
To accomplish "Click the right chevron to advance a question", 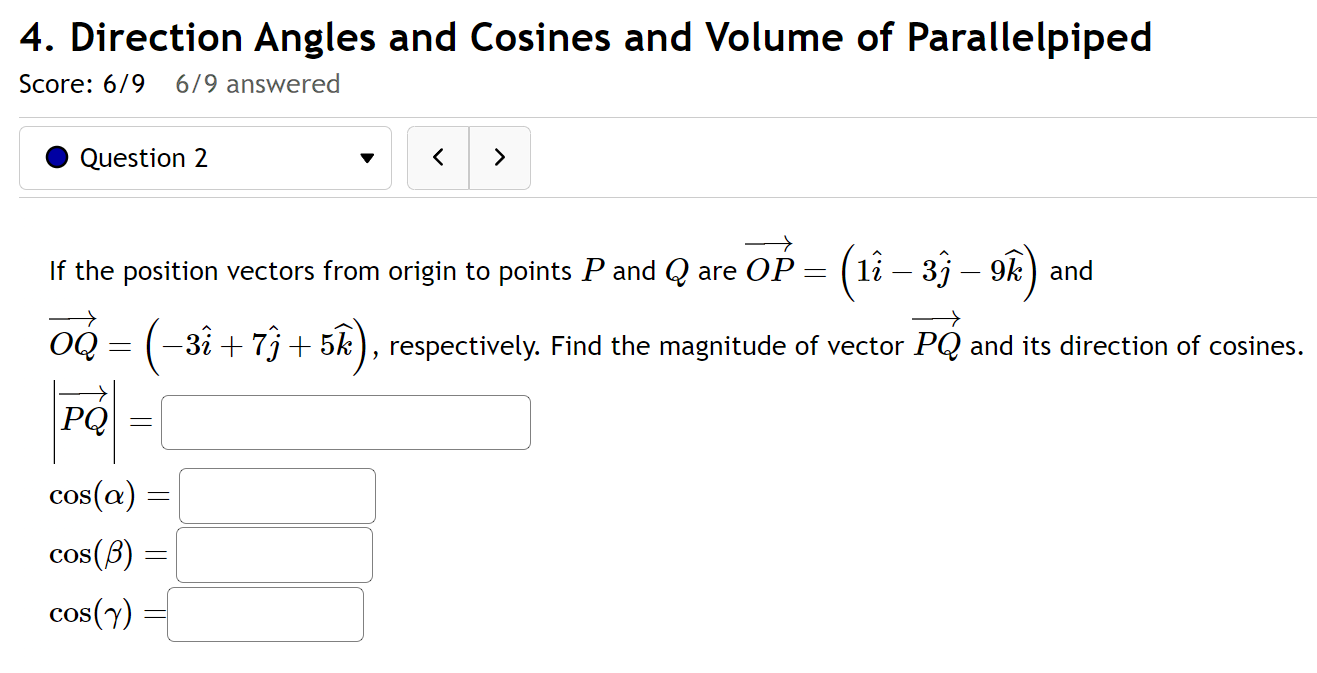I will [500, 158].
